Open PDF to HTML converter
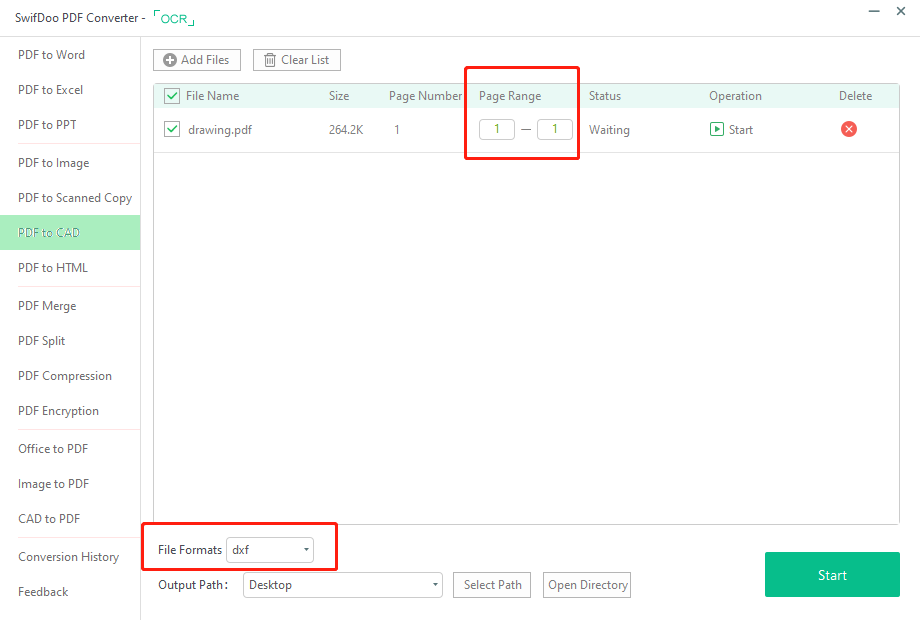The image size is (920, 620). (x=53, y=268)
